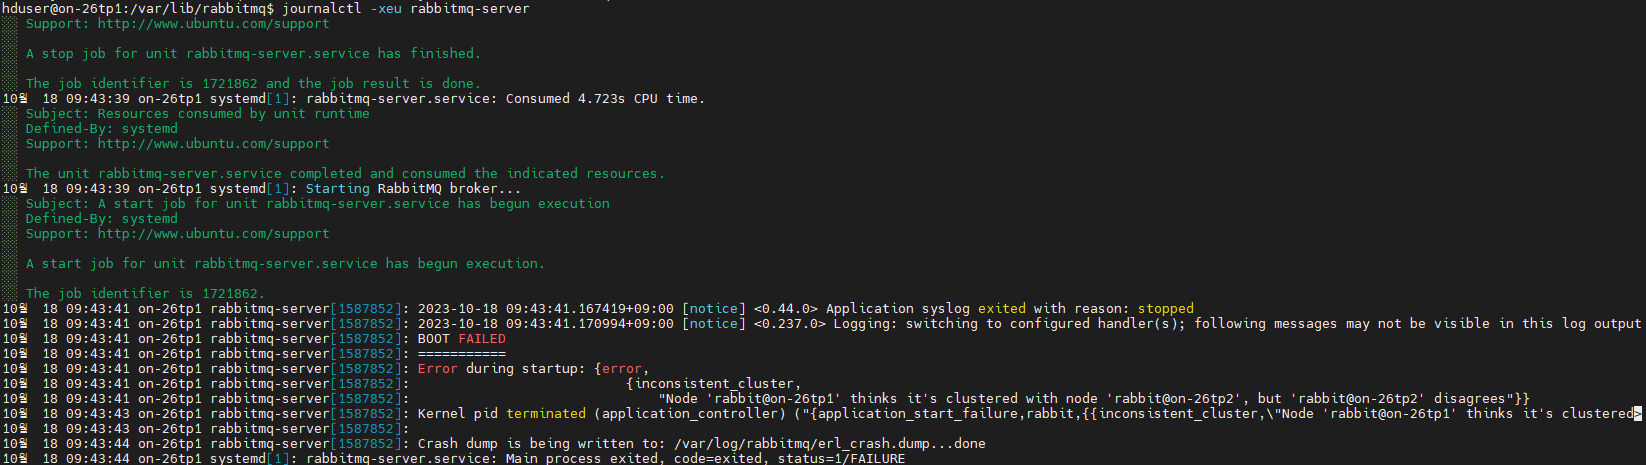Click the 'journalctl -xeu rabbitmq-server' command text

coord(406,8)
